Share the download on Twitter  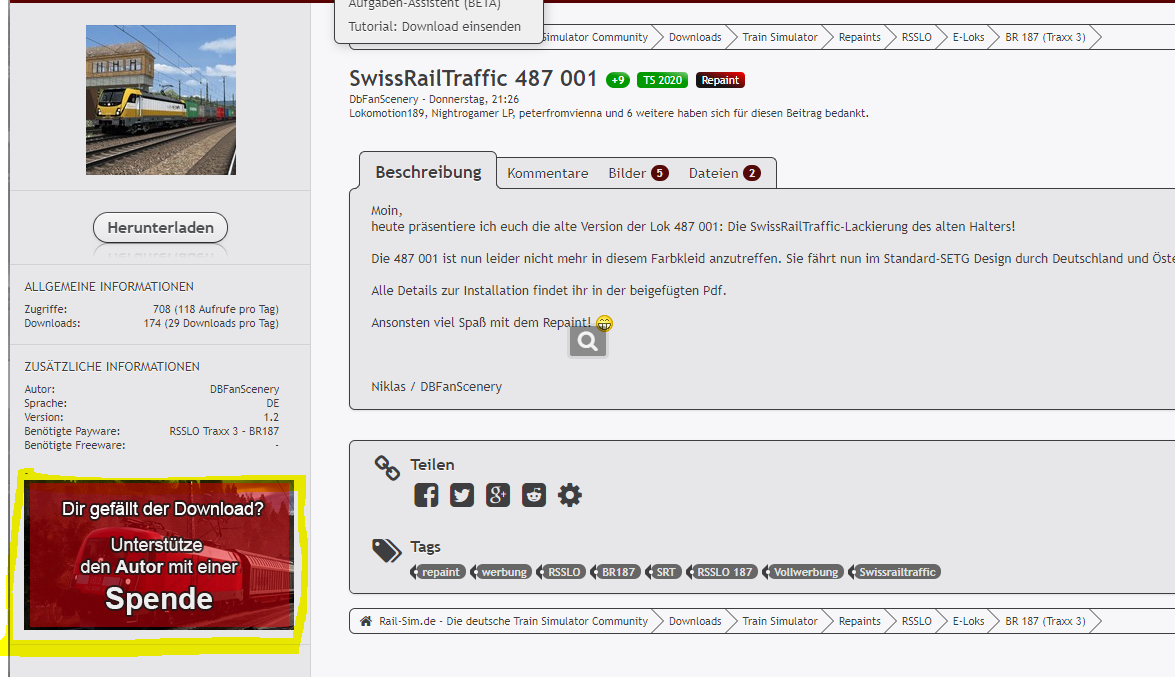point(462,495)
